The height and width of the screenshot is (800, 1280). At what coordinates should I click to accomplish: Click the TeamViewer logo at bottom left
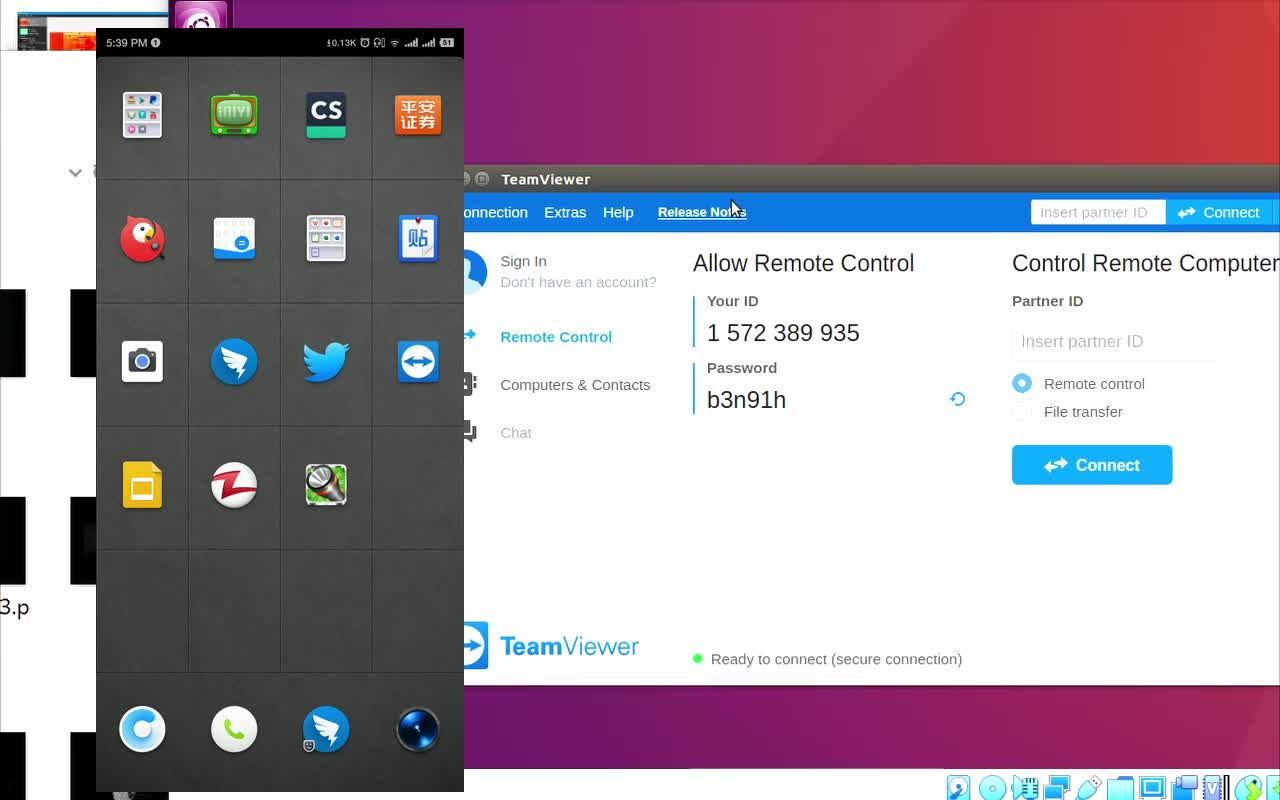552,646
